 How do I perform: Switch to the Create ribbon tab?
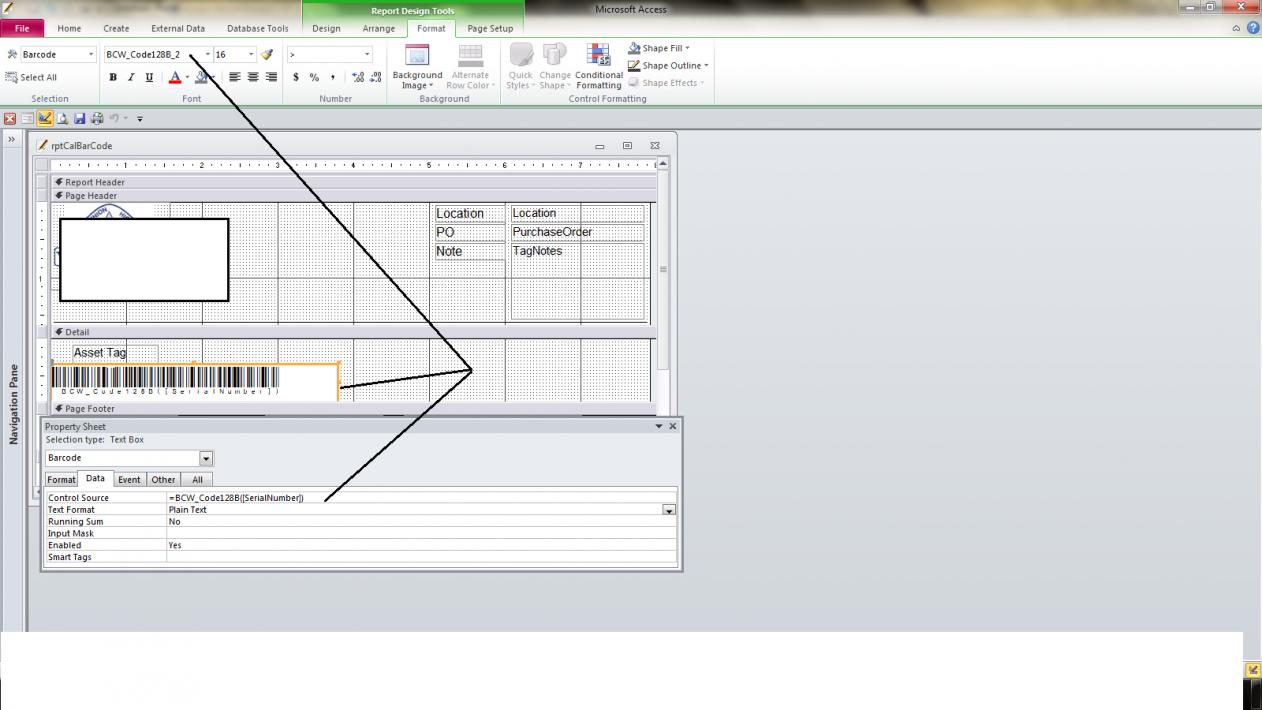click(x=116, y=28)
